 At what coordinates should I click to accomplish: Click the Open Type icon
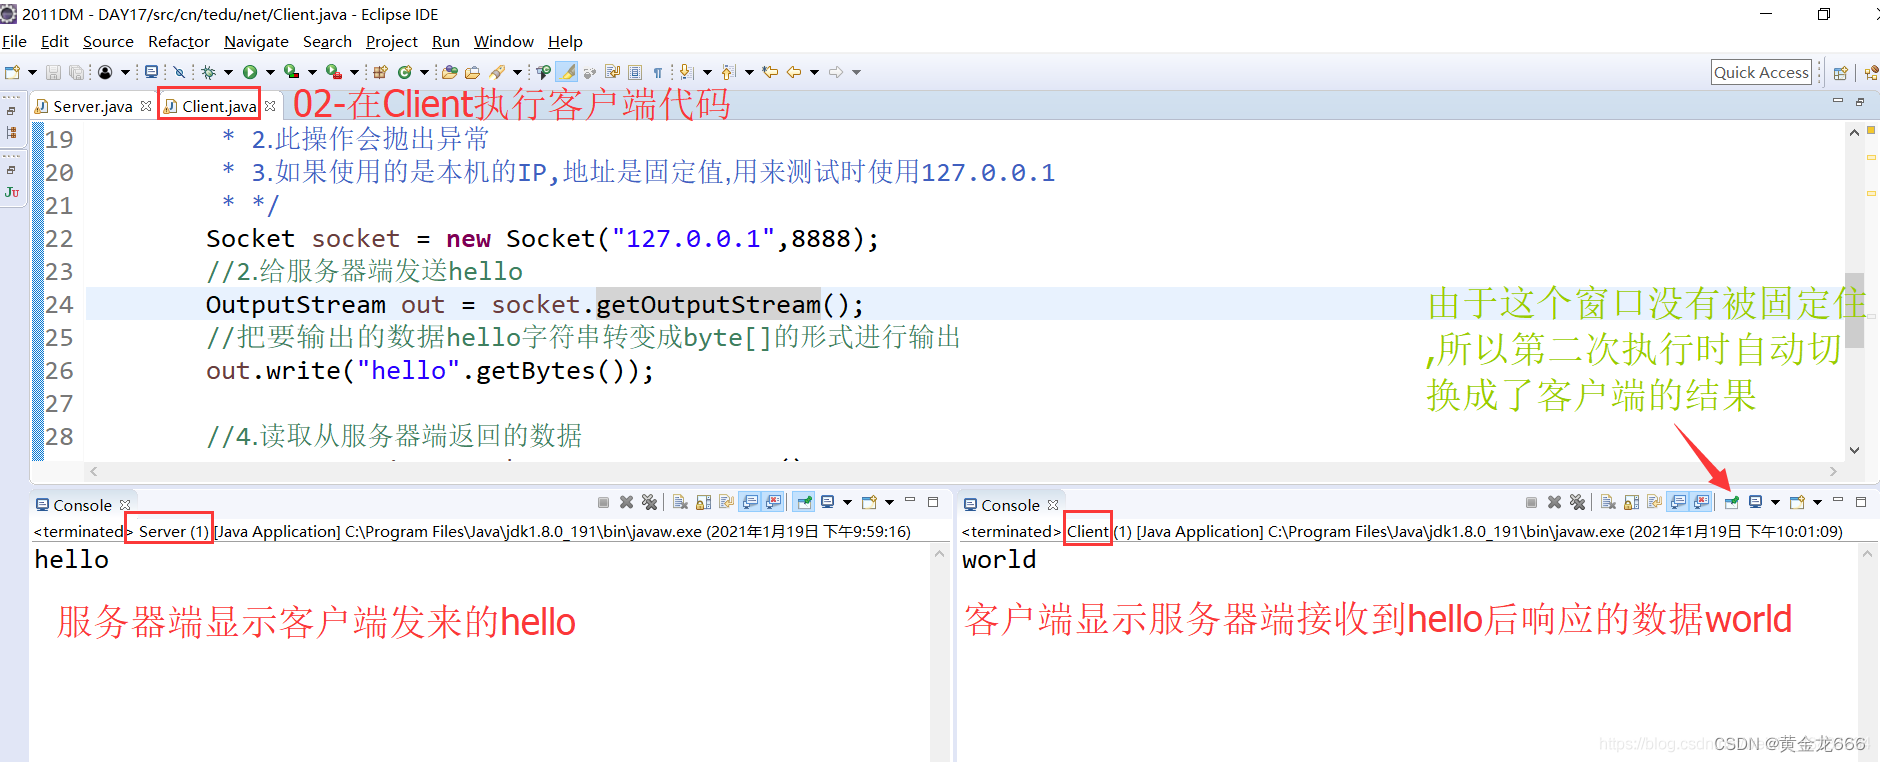450,72
